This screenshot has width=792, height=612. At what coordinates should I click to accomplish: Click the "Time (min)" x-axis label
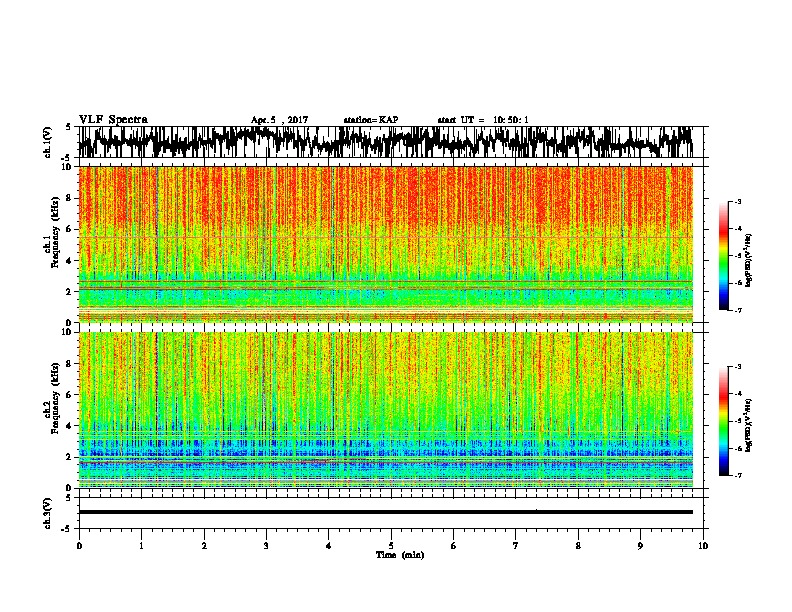tap(400, 555)
